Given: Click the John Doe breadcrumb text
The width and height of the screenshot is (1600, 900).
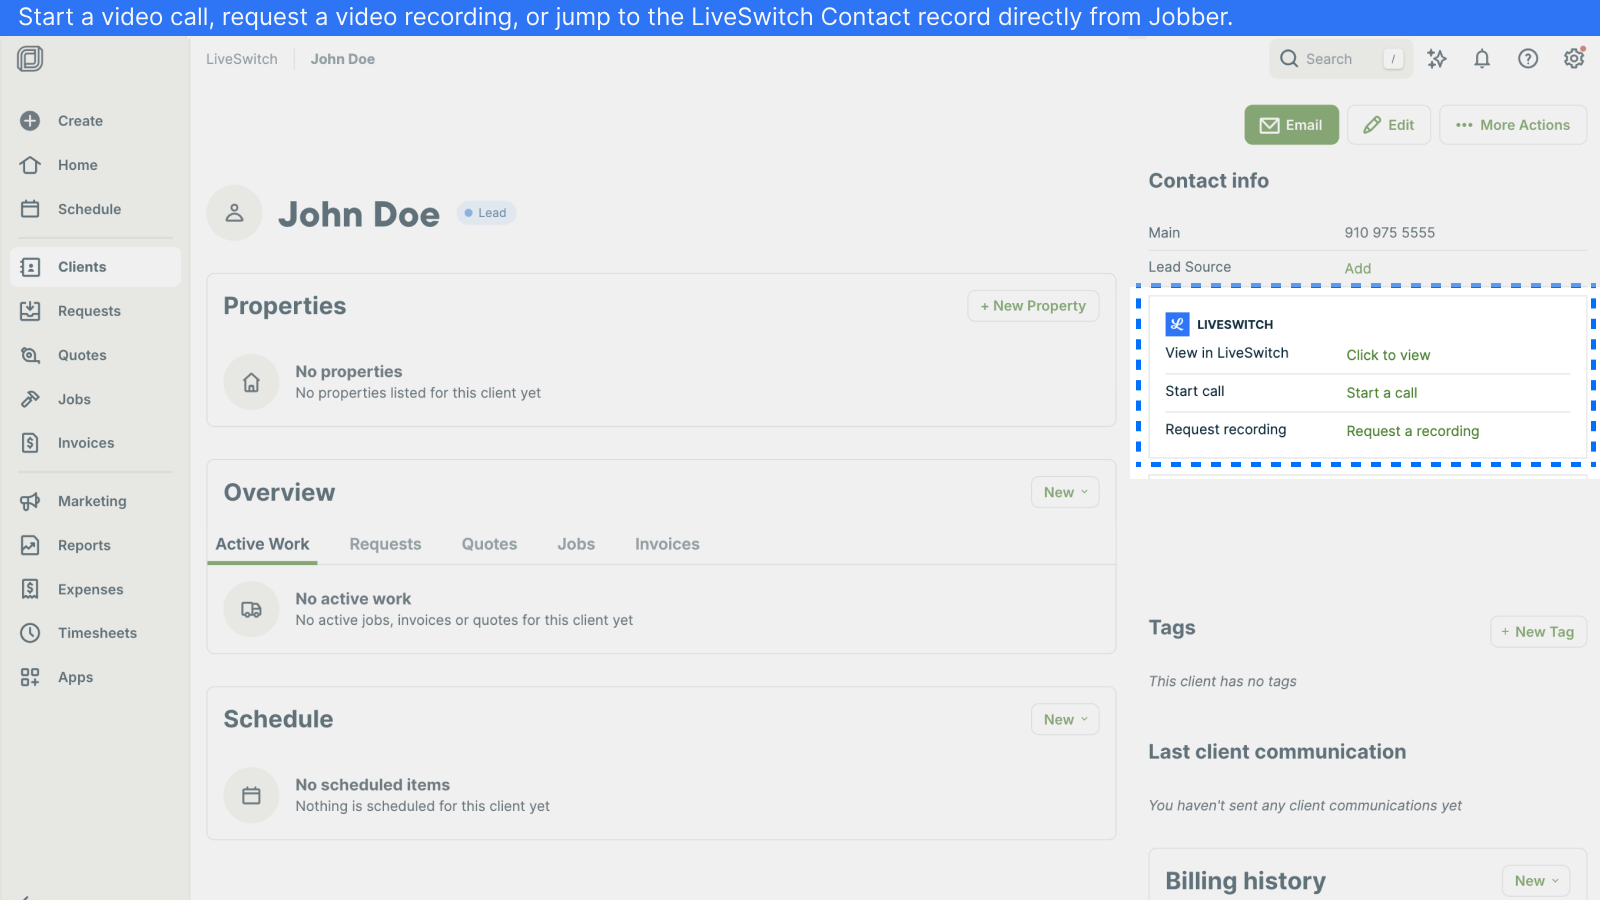Looking at the screenshot, I should [x=342, y=59].
